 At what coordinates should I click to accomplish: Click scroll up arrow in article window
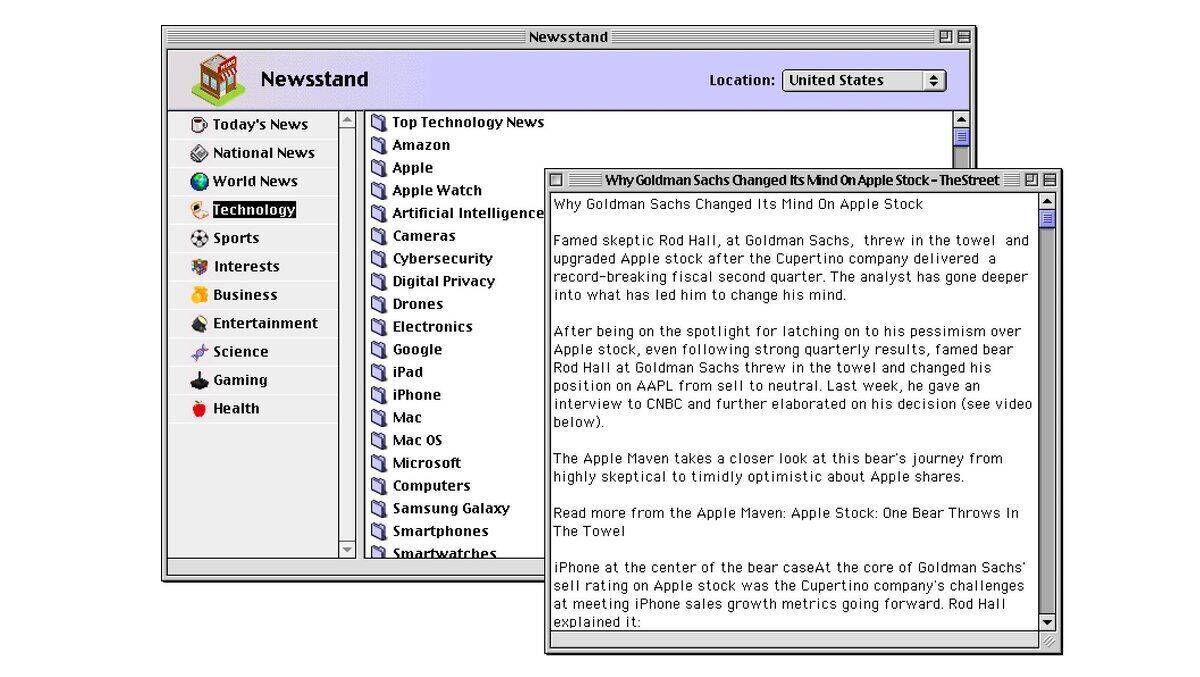point(1047,202)
